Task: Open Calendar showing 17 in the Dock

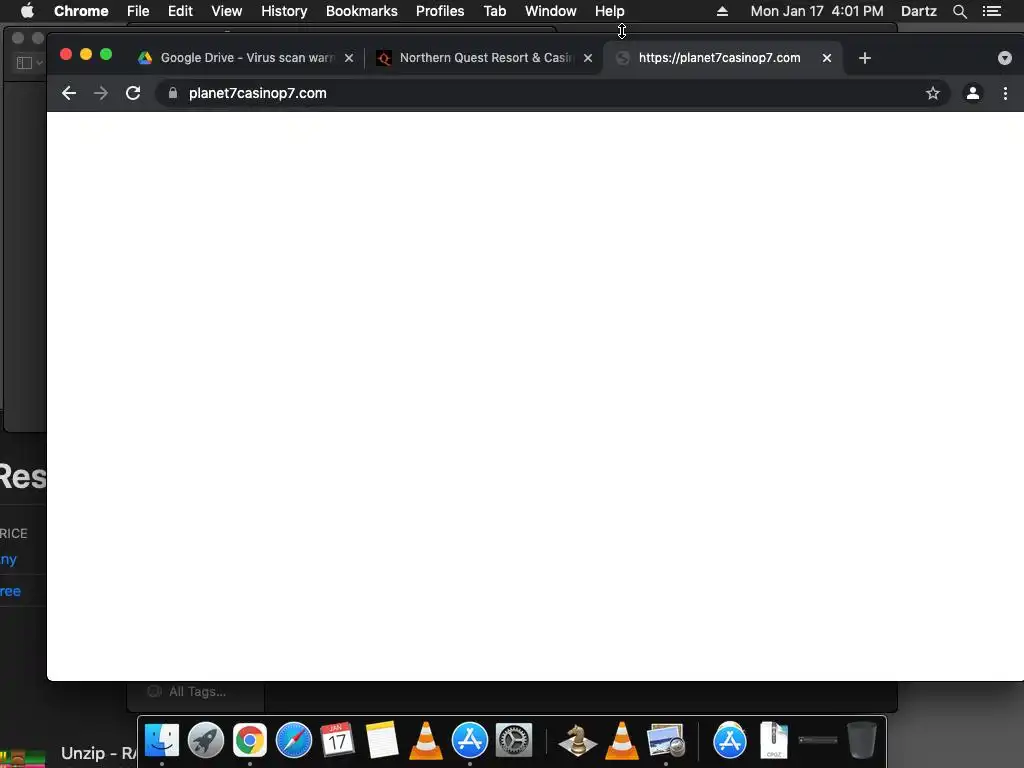Action: pos(337,741)
